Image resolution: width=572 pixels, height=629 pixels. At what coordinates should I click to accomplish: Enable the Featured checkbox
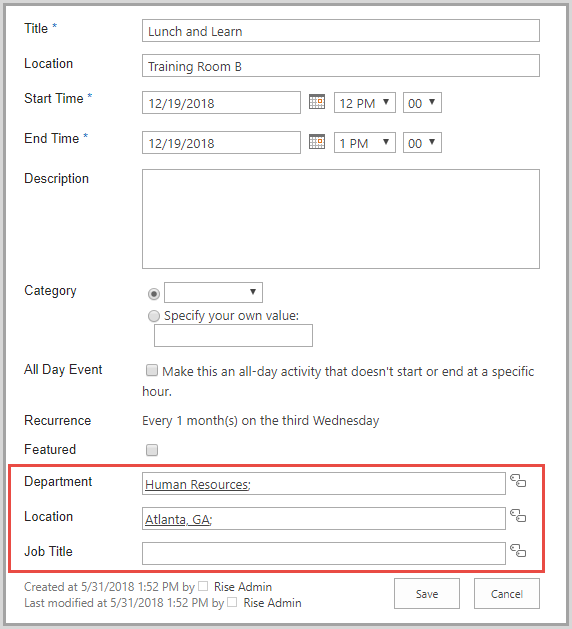tap(152, 450)
